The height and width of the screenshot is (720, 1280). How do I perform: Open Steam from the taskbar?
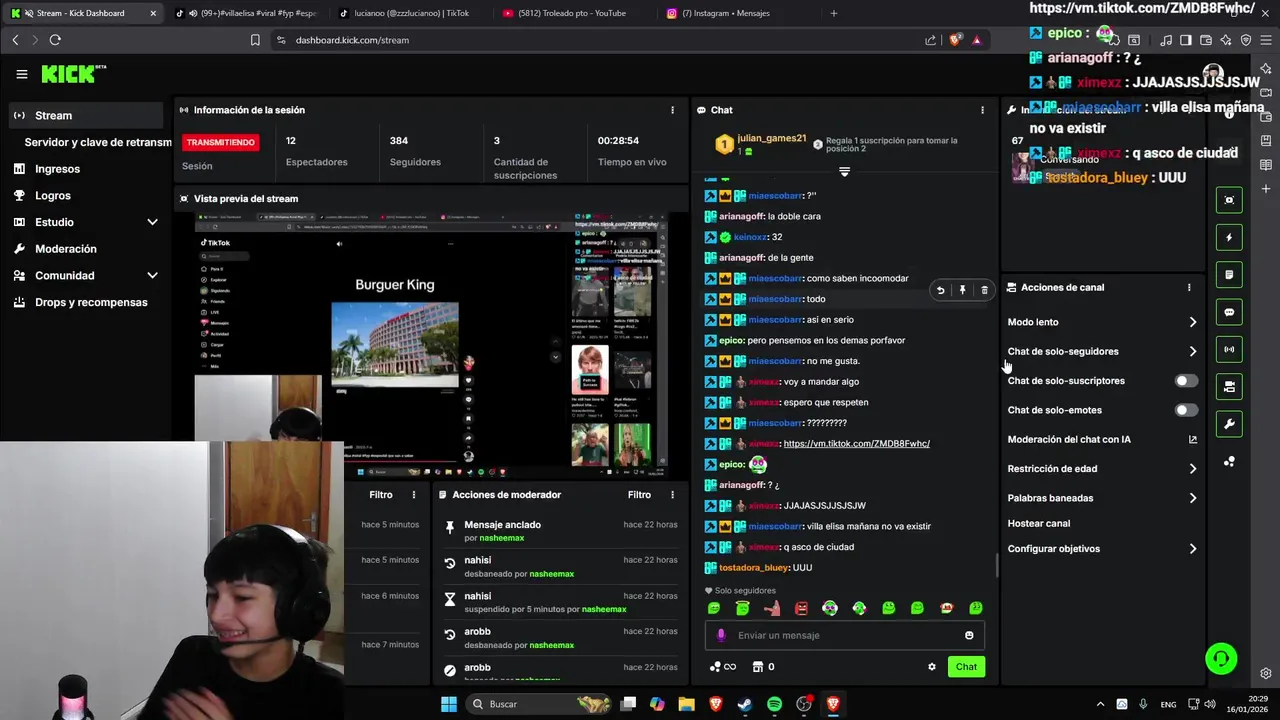coord(745,704)
